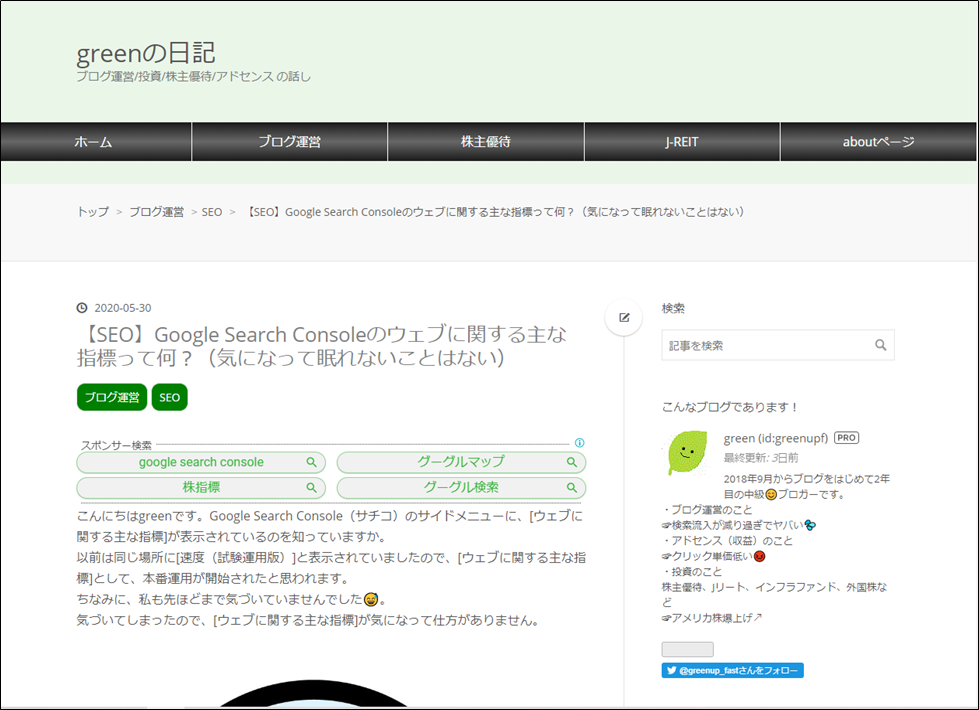
Task: Click the 最終更新: 3日前 text
Action: pos(760,458)
